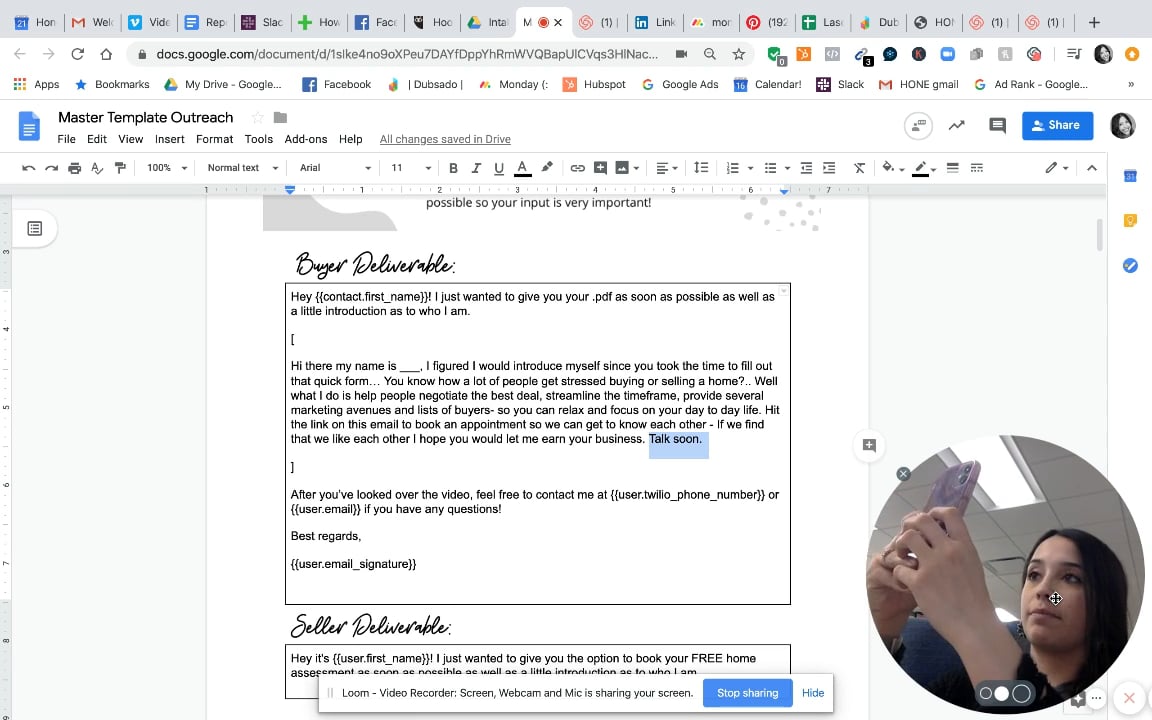Open the Google Calendar side panel
The width and height of the screenshot is (1152, 720).
(1130, 176)
